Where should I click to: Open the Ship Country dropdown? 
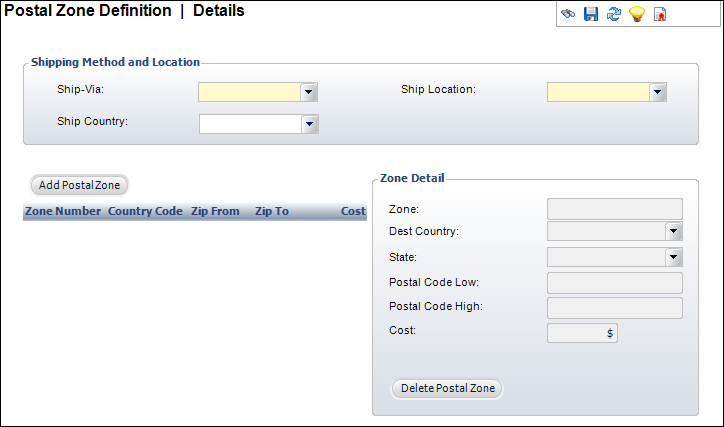pos(309,124)
